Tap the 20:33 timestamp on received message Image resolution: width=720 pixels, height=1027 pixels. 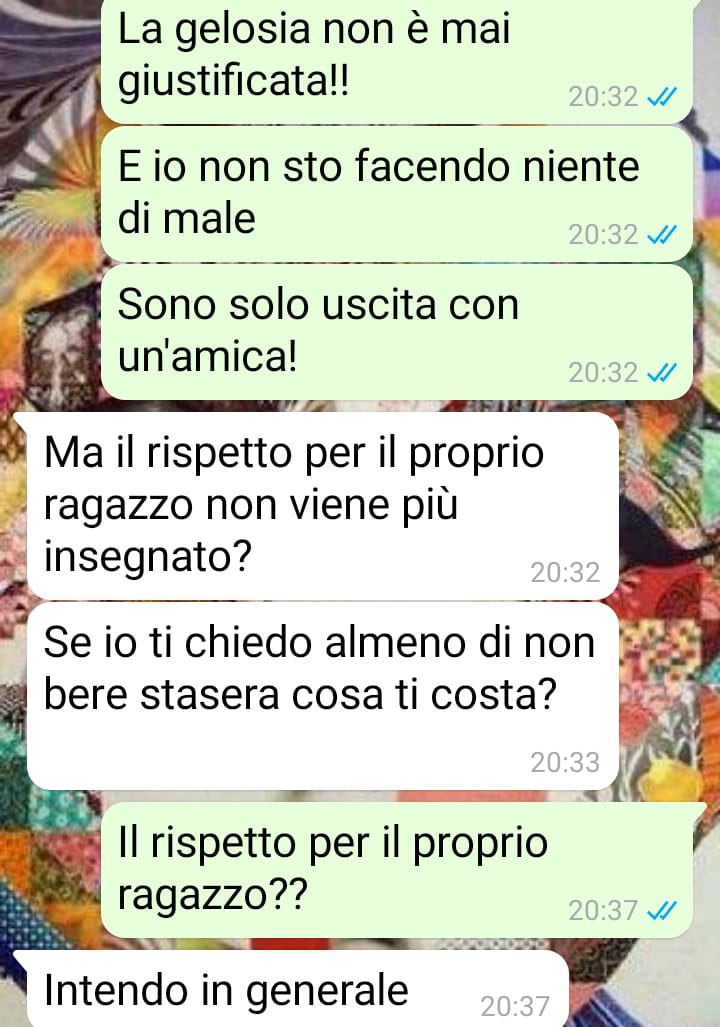pyautogui.click(x=565, y=762)
